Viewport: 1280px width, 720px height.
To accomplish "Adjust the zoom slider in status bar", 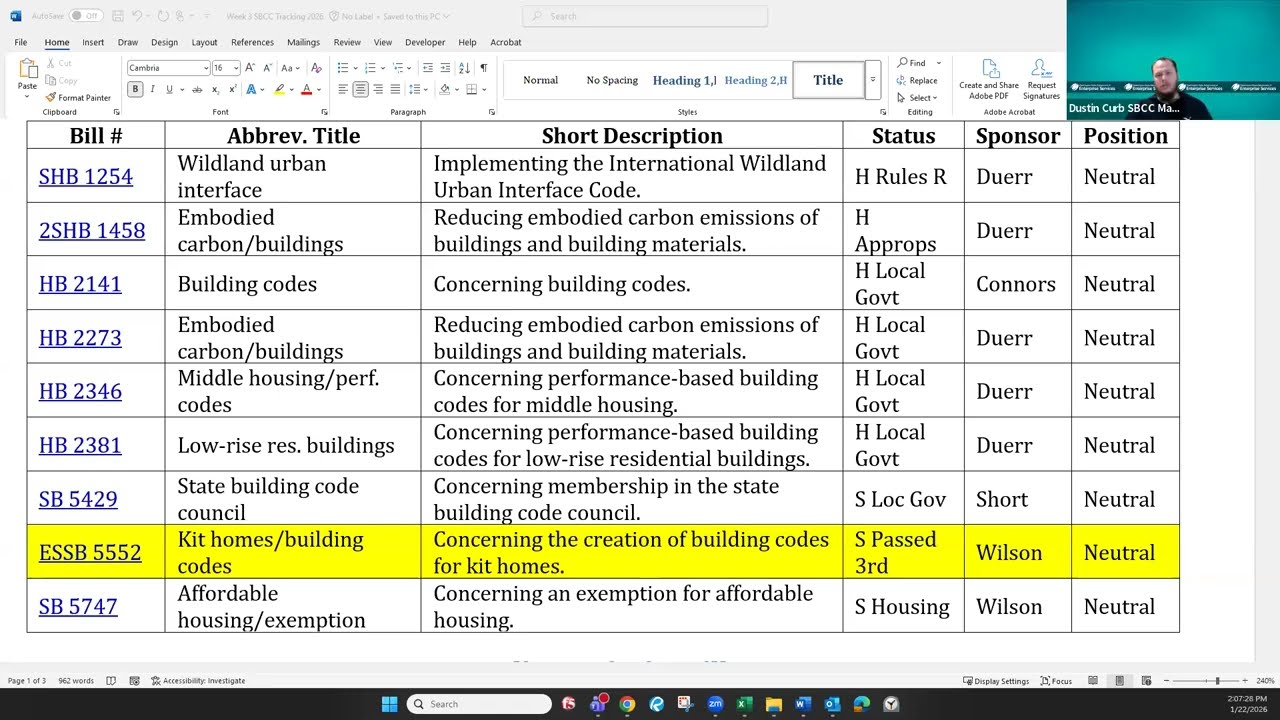I will (1217, 681).
